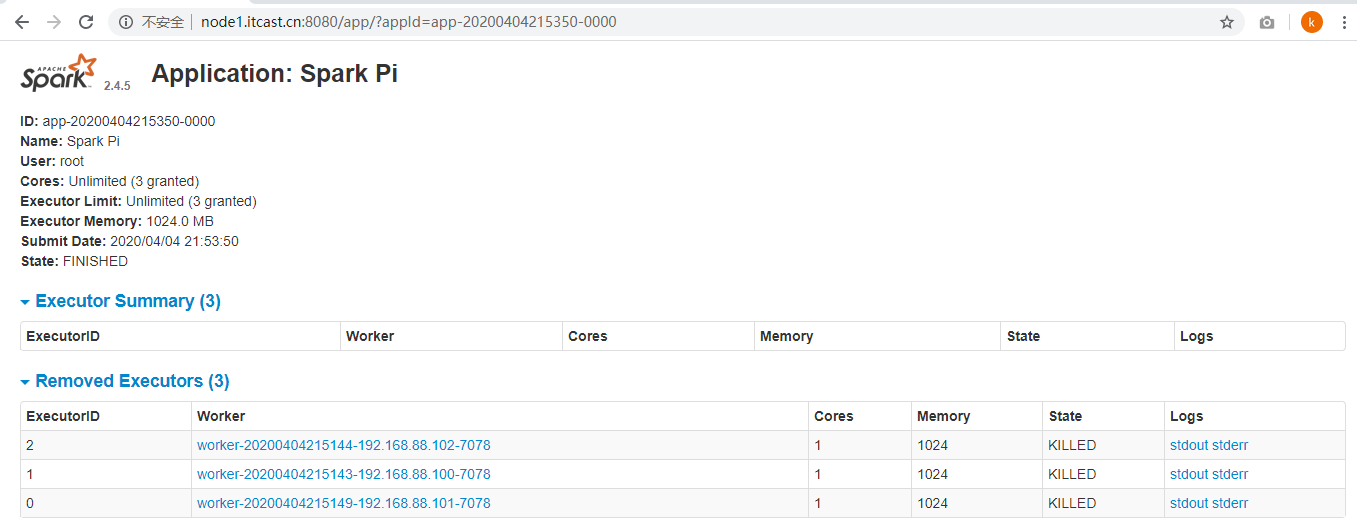This screenshot has width=1357, height=527.
Task: Open worker link ending 192.168.88.100-7078
Action: coord(344,474)
